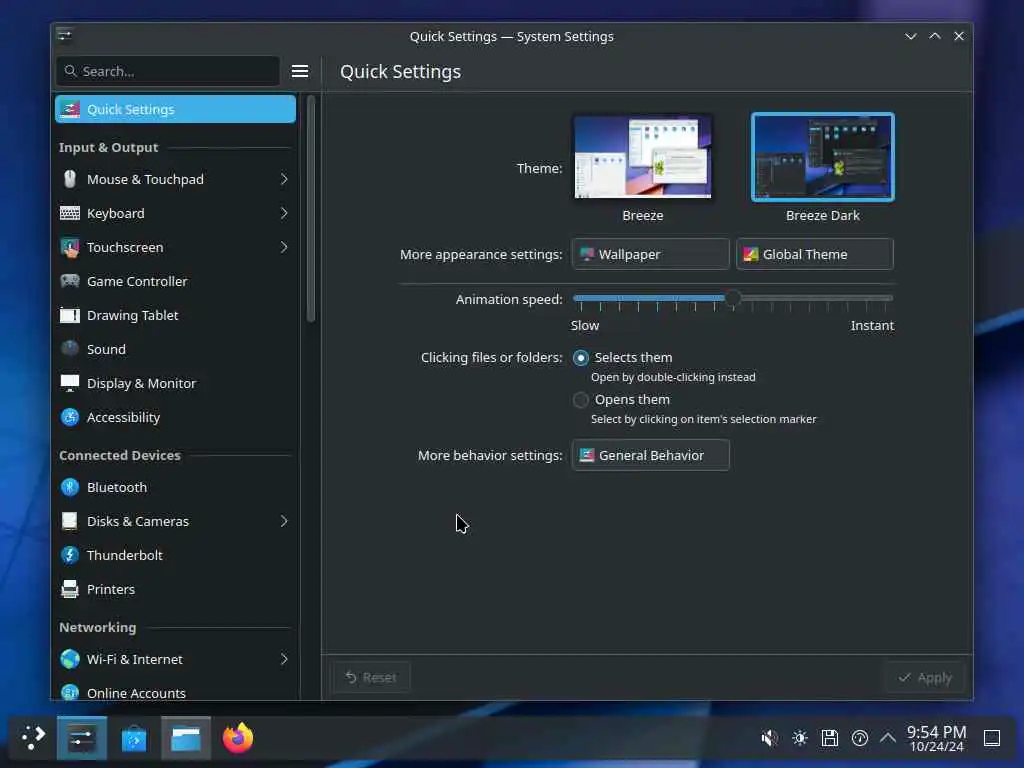Choose the Breeze light theme thumbnail
The width and height of the screenshot is (1024, 768).
click(643, 157)
